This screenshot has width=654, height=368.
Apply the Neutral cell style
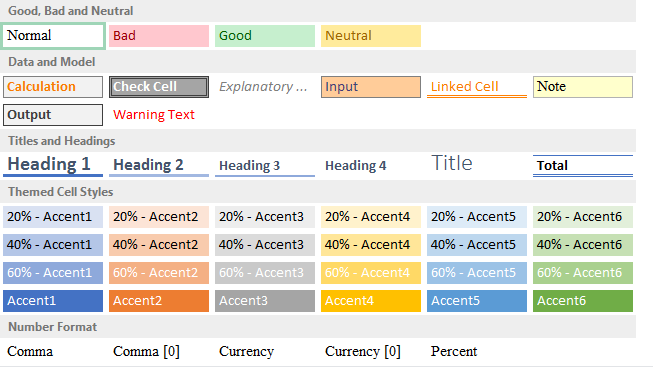(371, 36)
